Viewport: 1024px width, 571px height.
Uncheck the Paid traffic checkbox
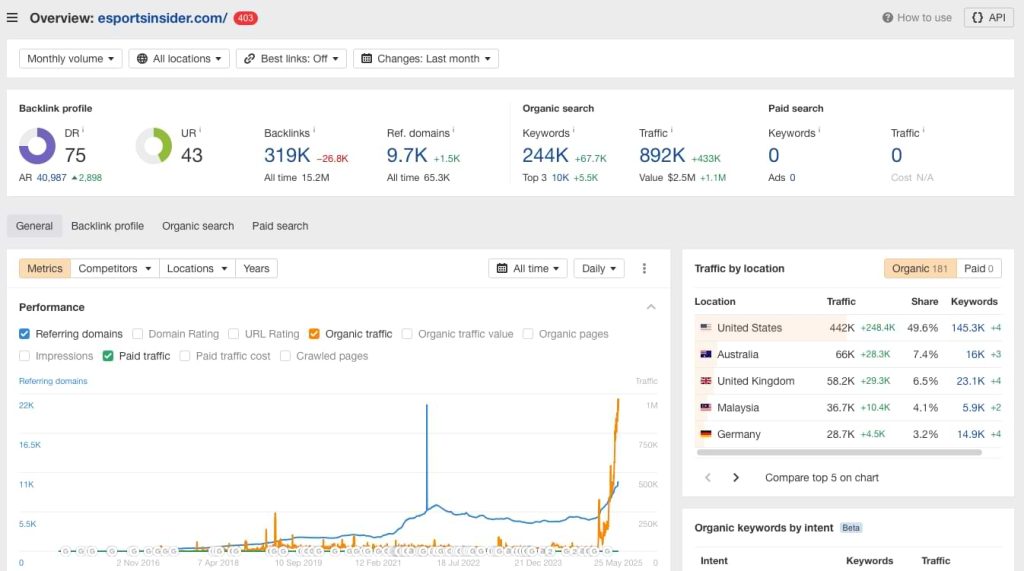point(108,356)
